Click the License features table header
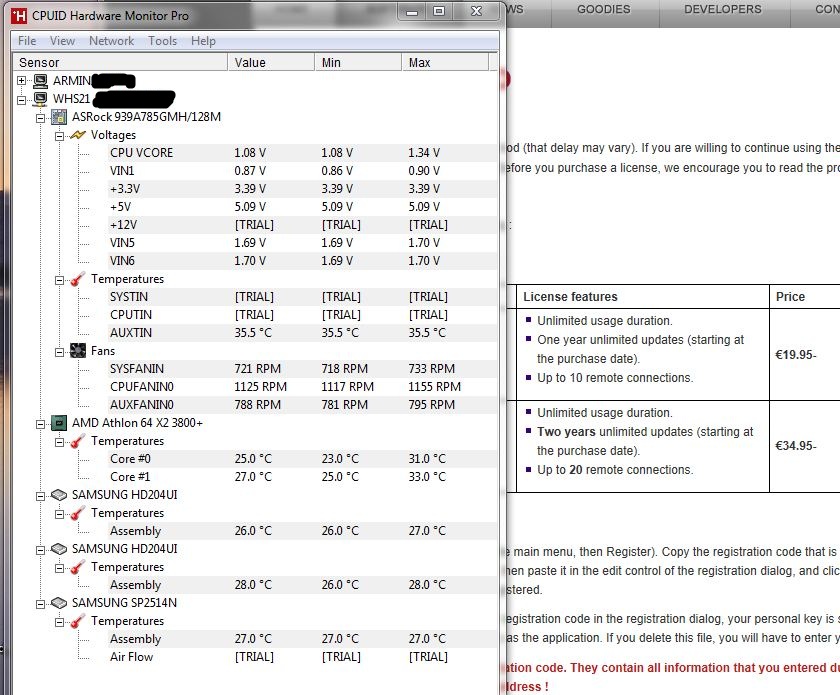This screenshot has height=695, width=840. click(570, 297)
